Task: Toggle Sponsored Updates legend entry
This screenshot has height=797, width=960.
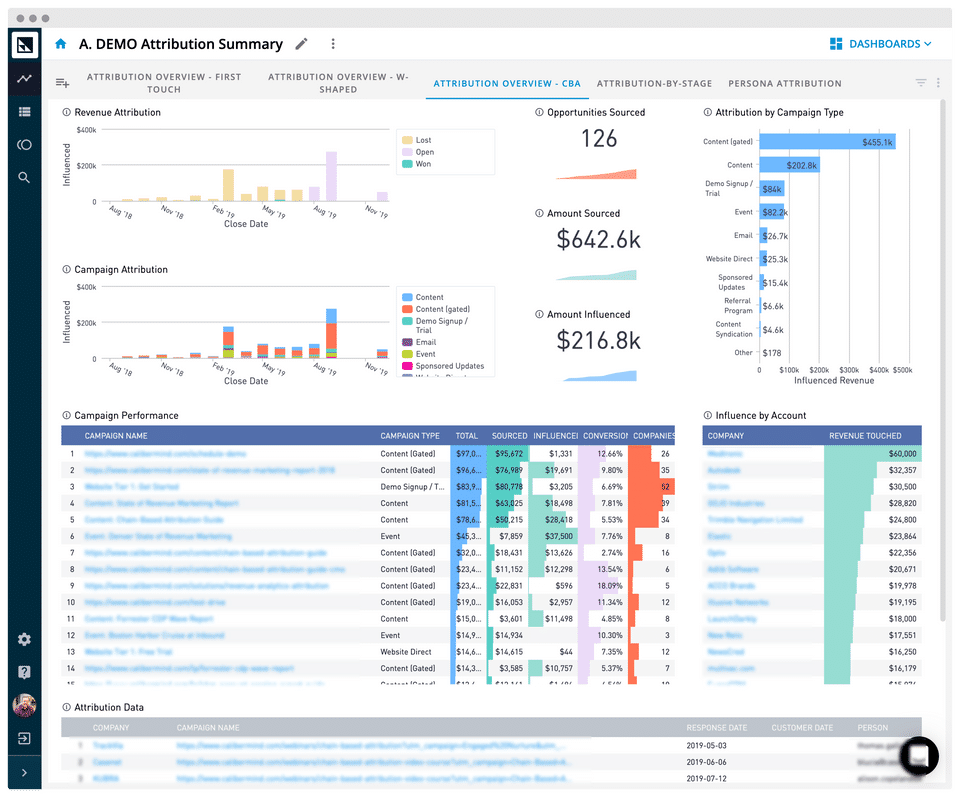Action: (443, 366)
